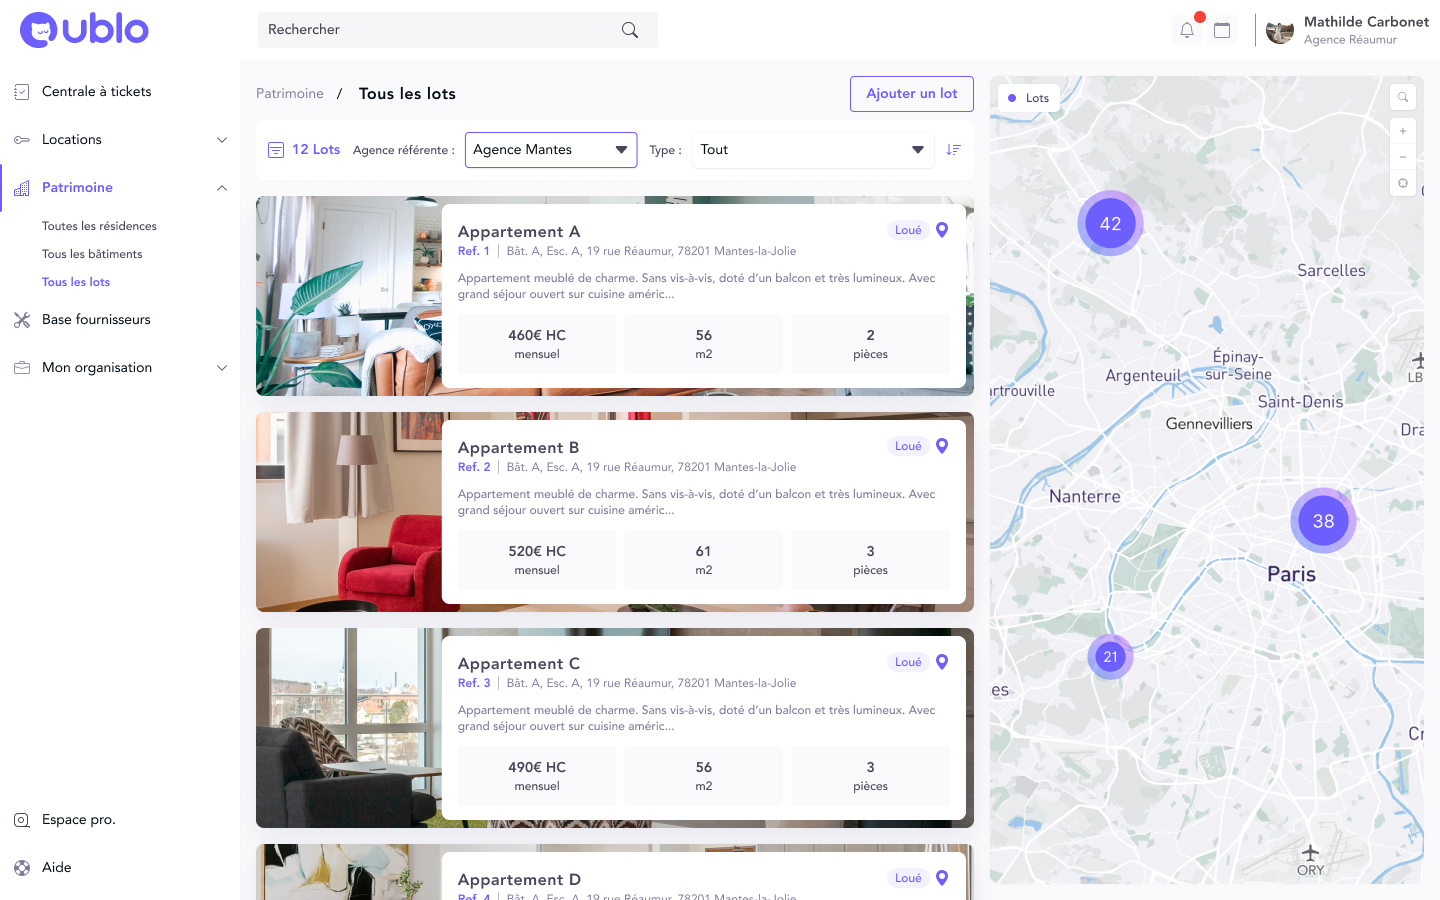This screenshot has width=1440, height=900.
Task: Open the Ref. 3 link of Appartement C
Action: tap(473, 682)
